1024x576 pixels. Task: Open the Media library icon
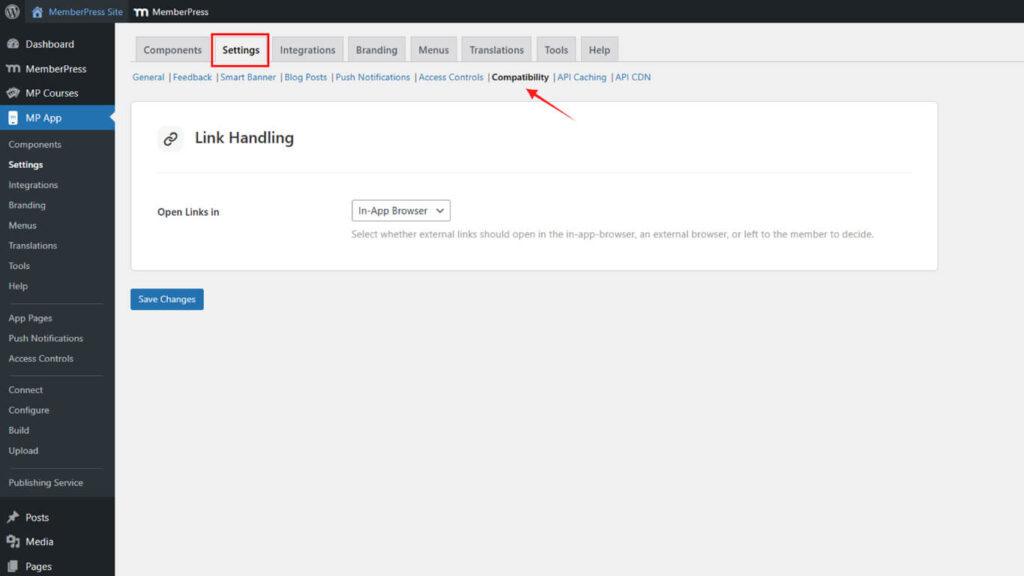click(13, 541)
